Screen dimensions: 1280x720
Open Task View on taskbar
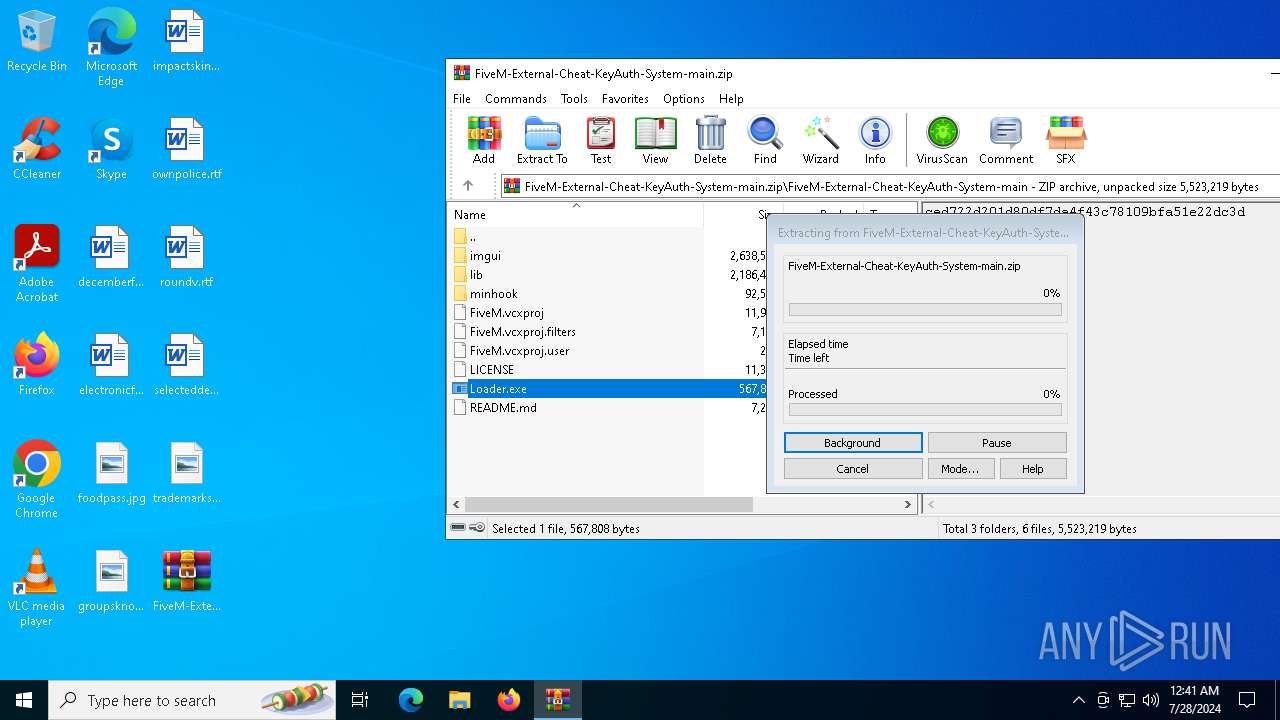[360, 700]
